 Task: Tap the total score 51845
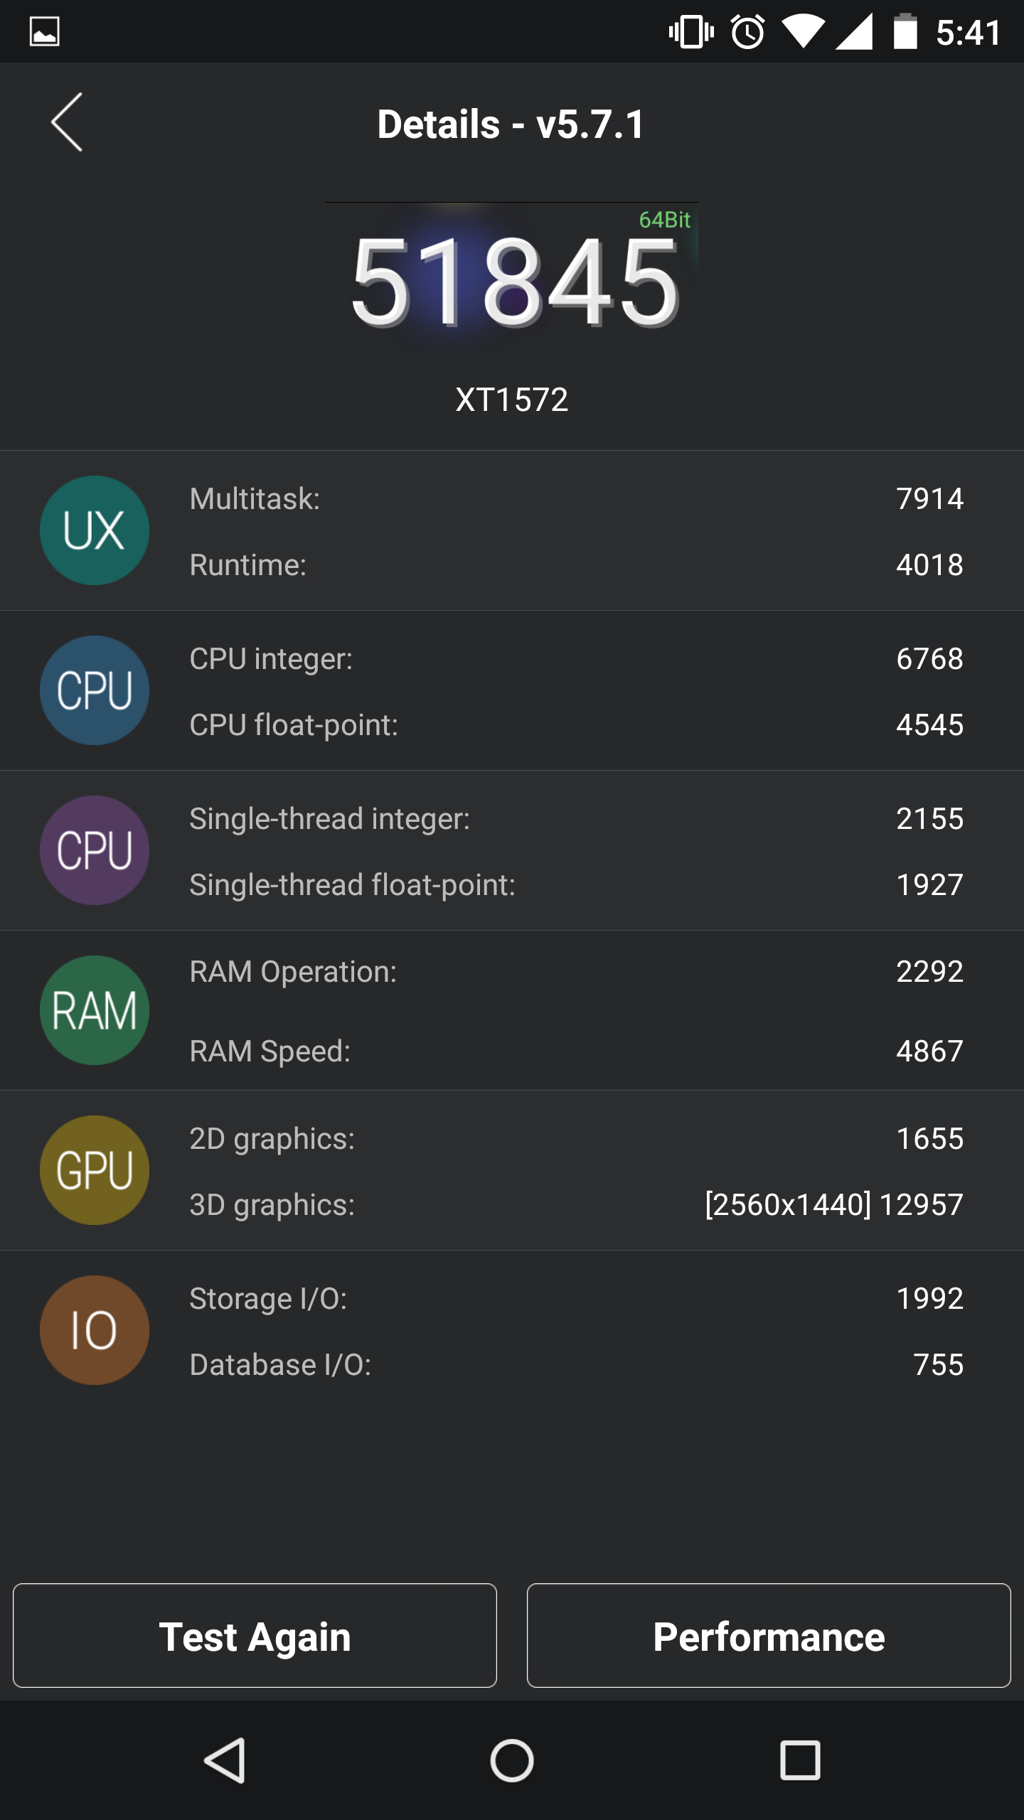tap(514, 283)
